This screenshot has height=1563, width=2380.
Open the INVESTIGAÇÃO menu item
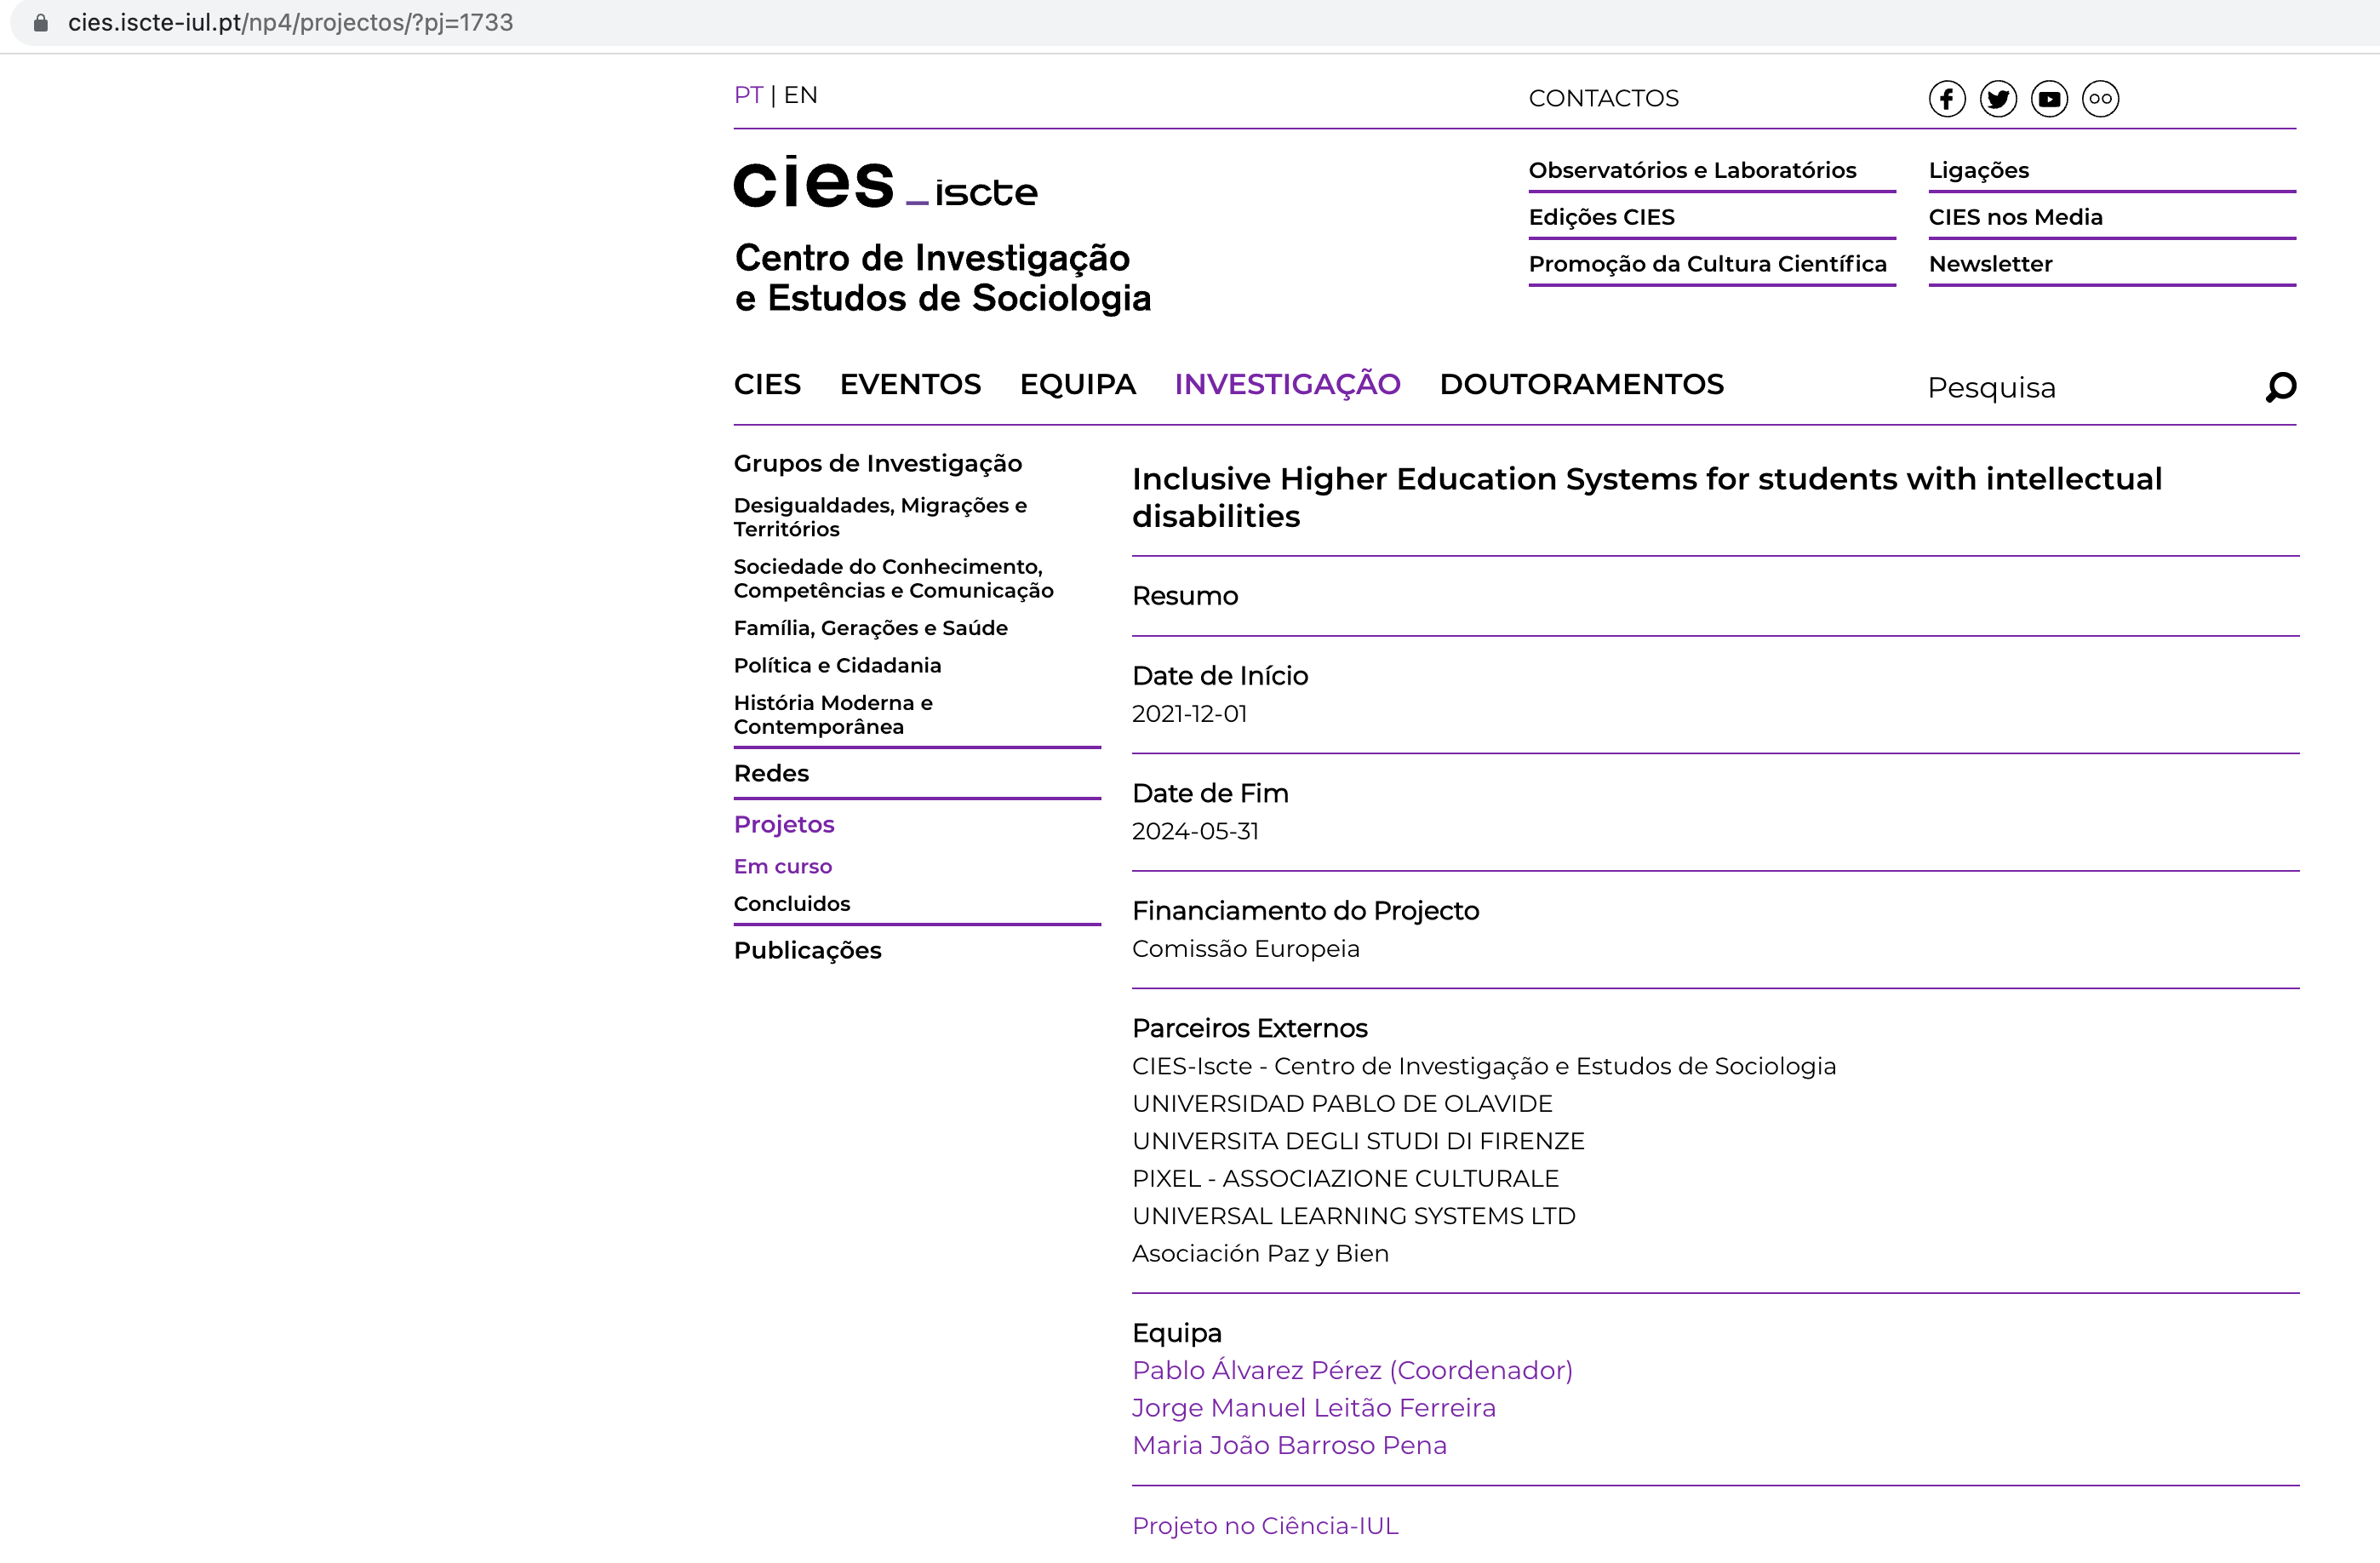(1287, 384)
